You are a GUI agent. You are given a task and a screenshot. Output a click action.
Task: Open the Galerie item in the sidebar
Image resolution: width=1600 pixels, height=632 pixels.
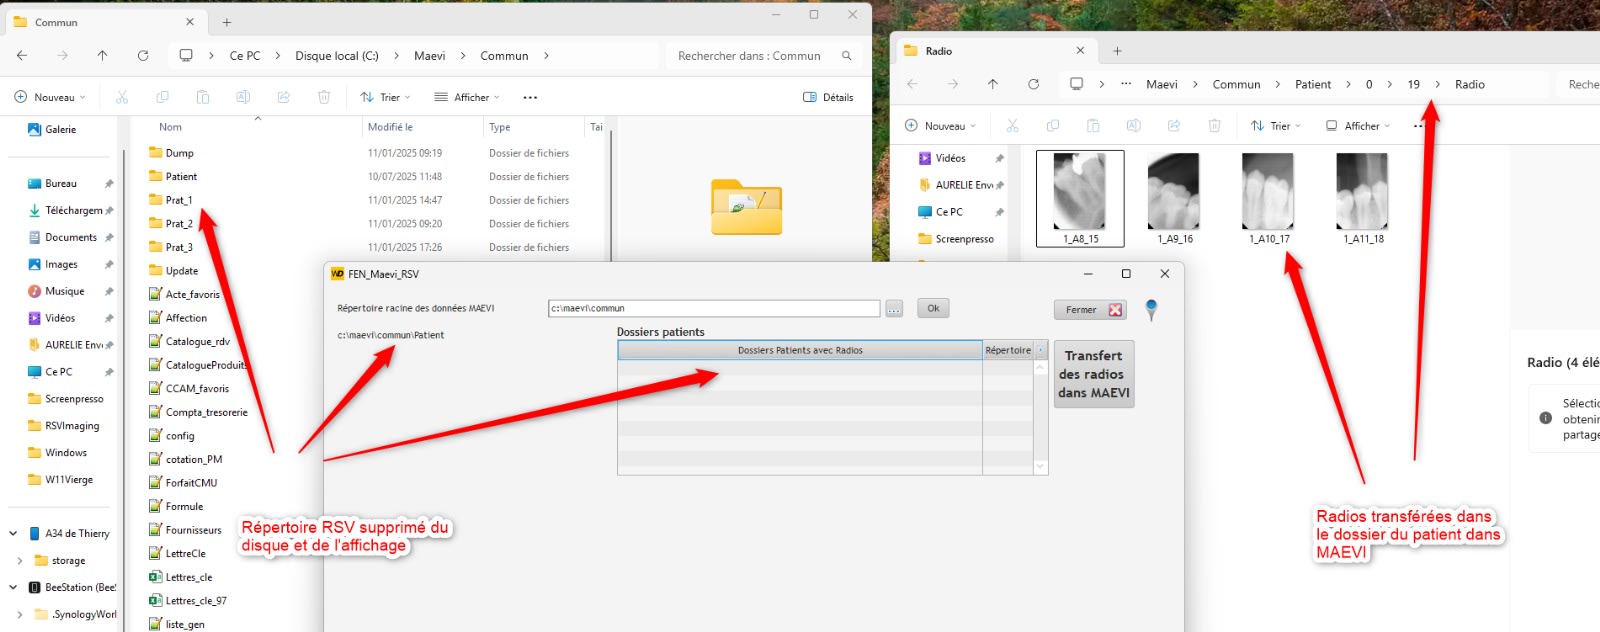60,129
